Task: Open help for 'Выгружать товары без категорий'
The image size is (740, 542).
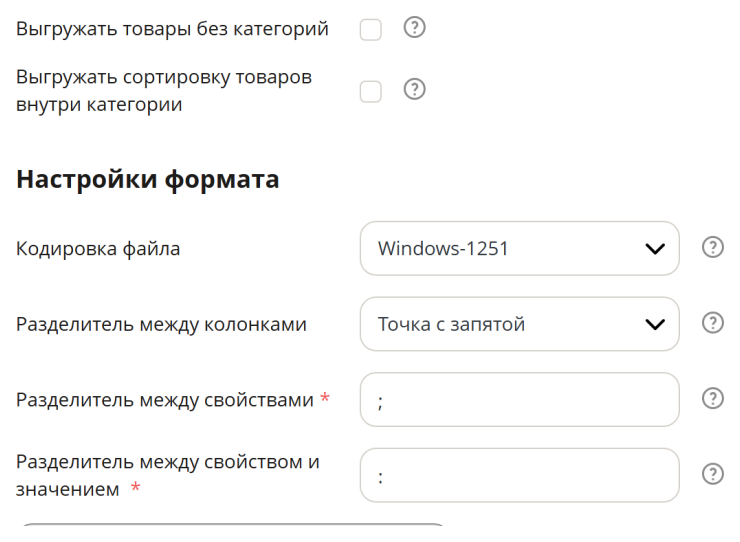Action: coord(414,27)
